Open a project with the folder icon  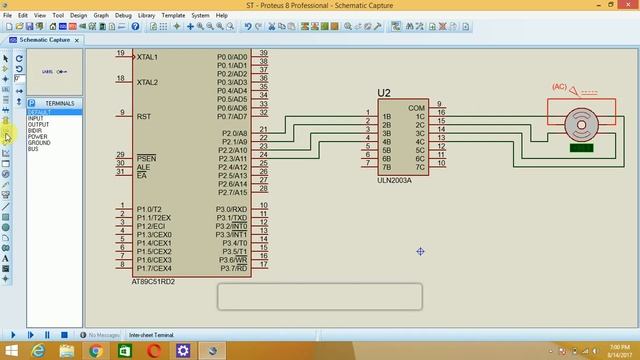click(19, 27)
